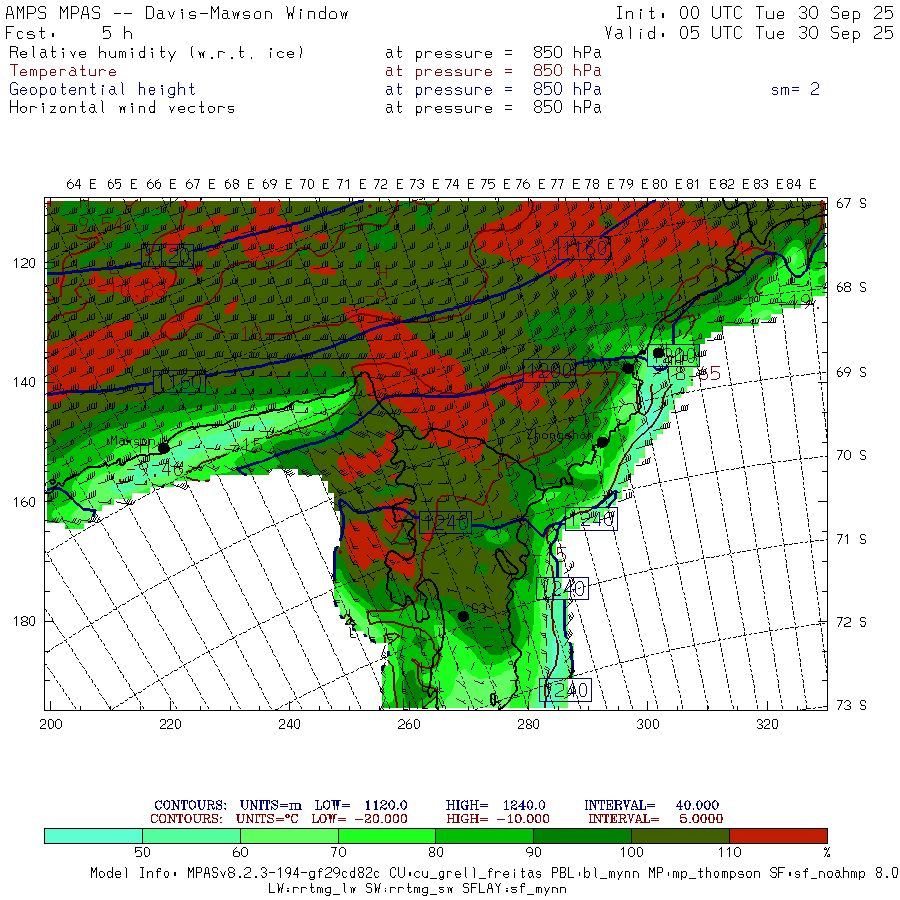Click the red 'INTERVAL= 5.0000' value
This screenshot has height=900, width=900.
655,819
